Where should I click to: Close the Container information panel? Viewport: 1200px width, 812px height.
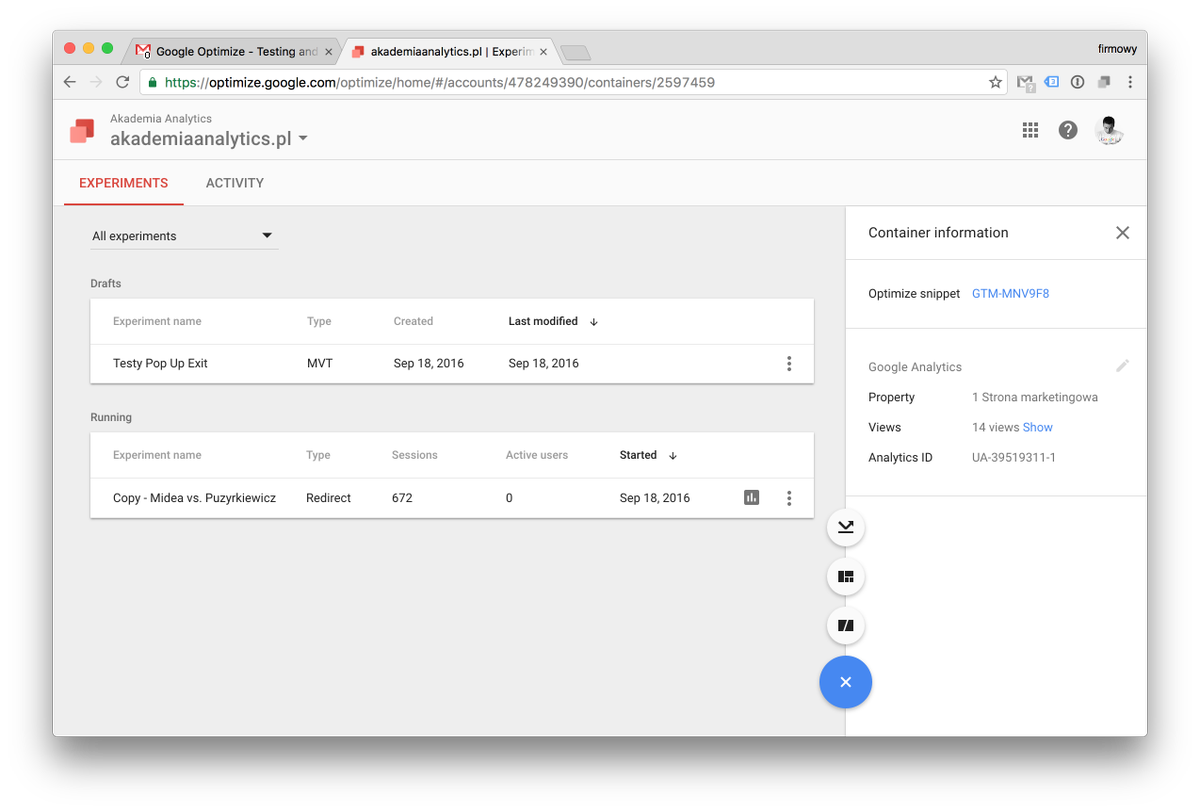(x=1123, y=233)
